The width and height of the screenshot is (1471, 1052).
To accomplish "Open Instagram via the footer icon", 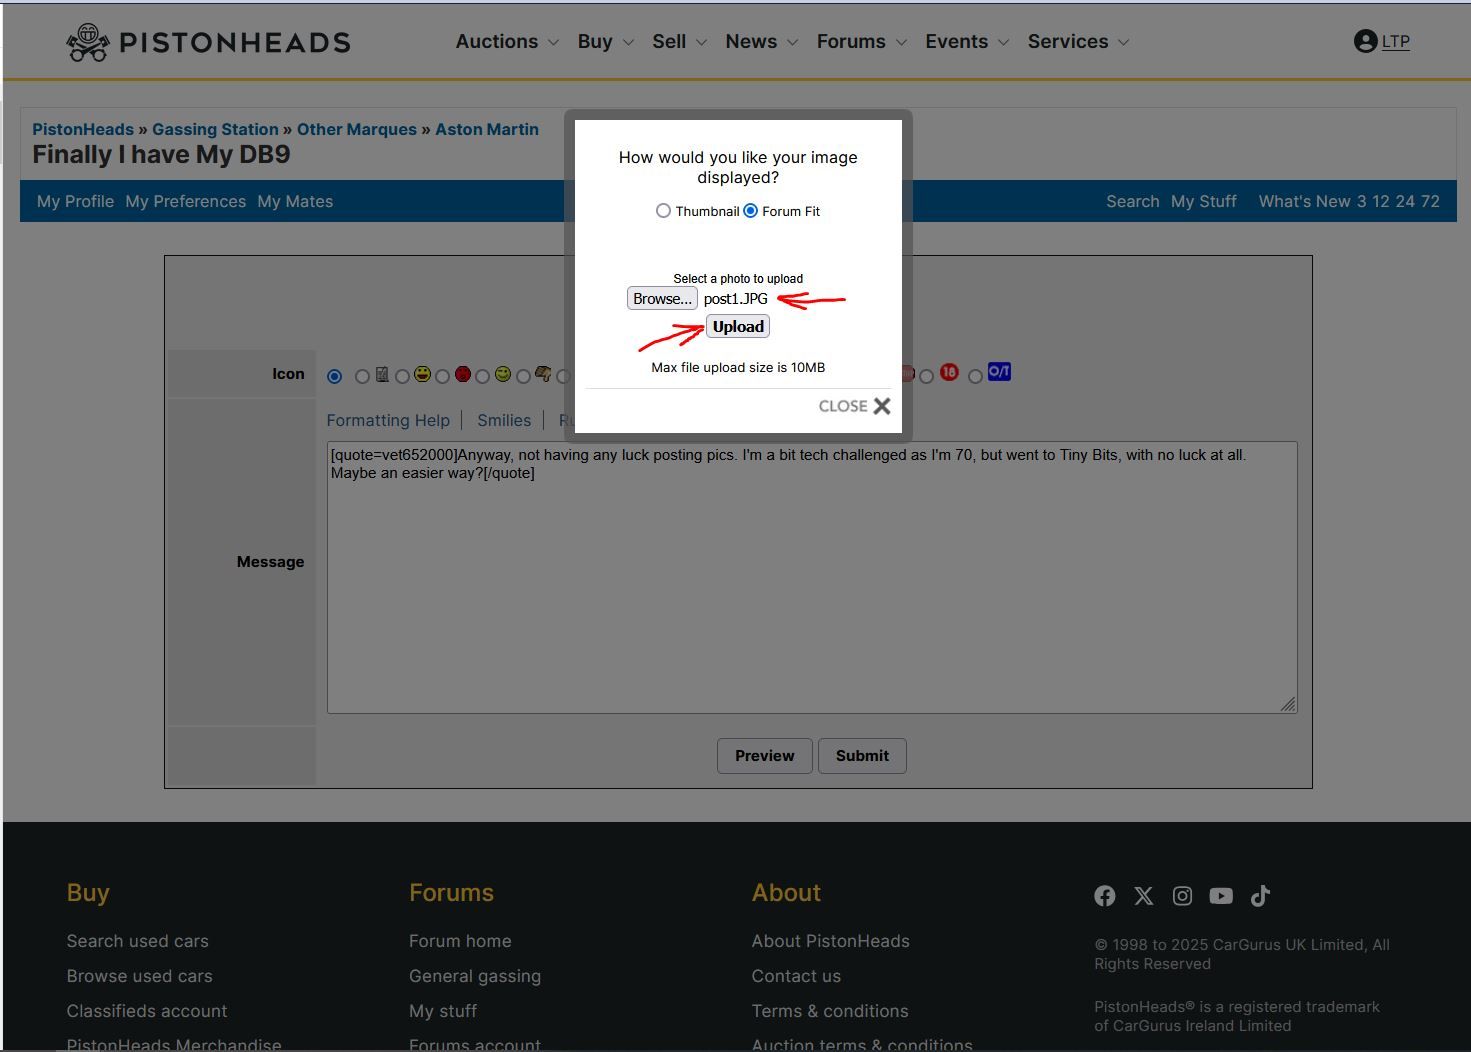I will coord(1182,896).
